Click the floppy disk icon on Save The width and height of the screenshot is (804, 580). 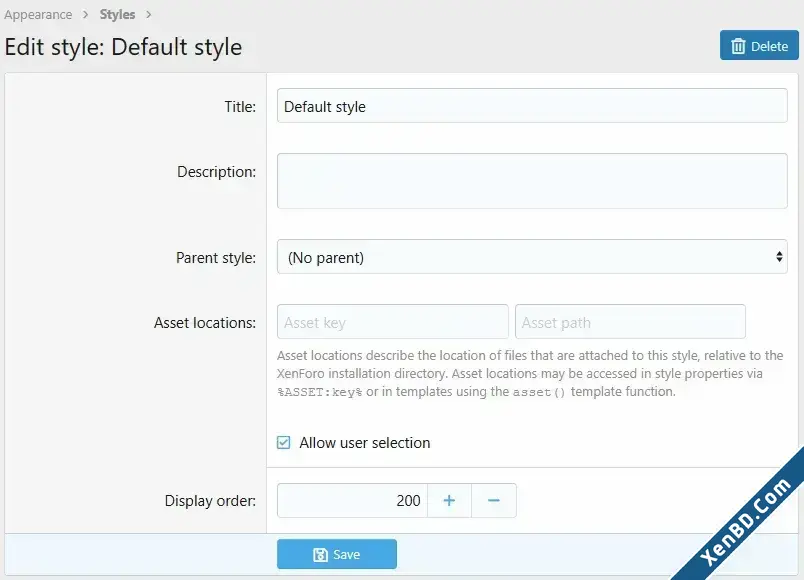point(320,554)
